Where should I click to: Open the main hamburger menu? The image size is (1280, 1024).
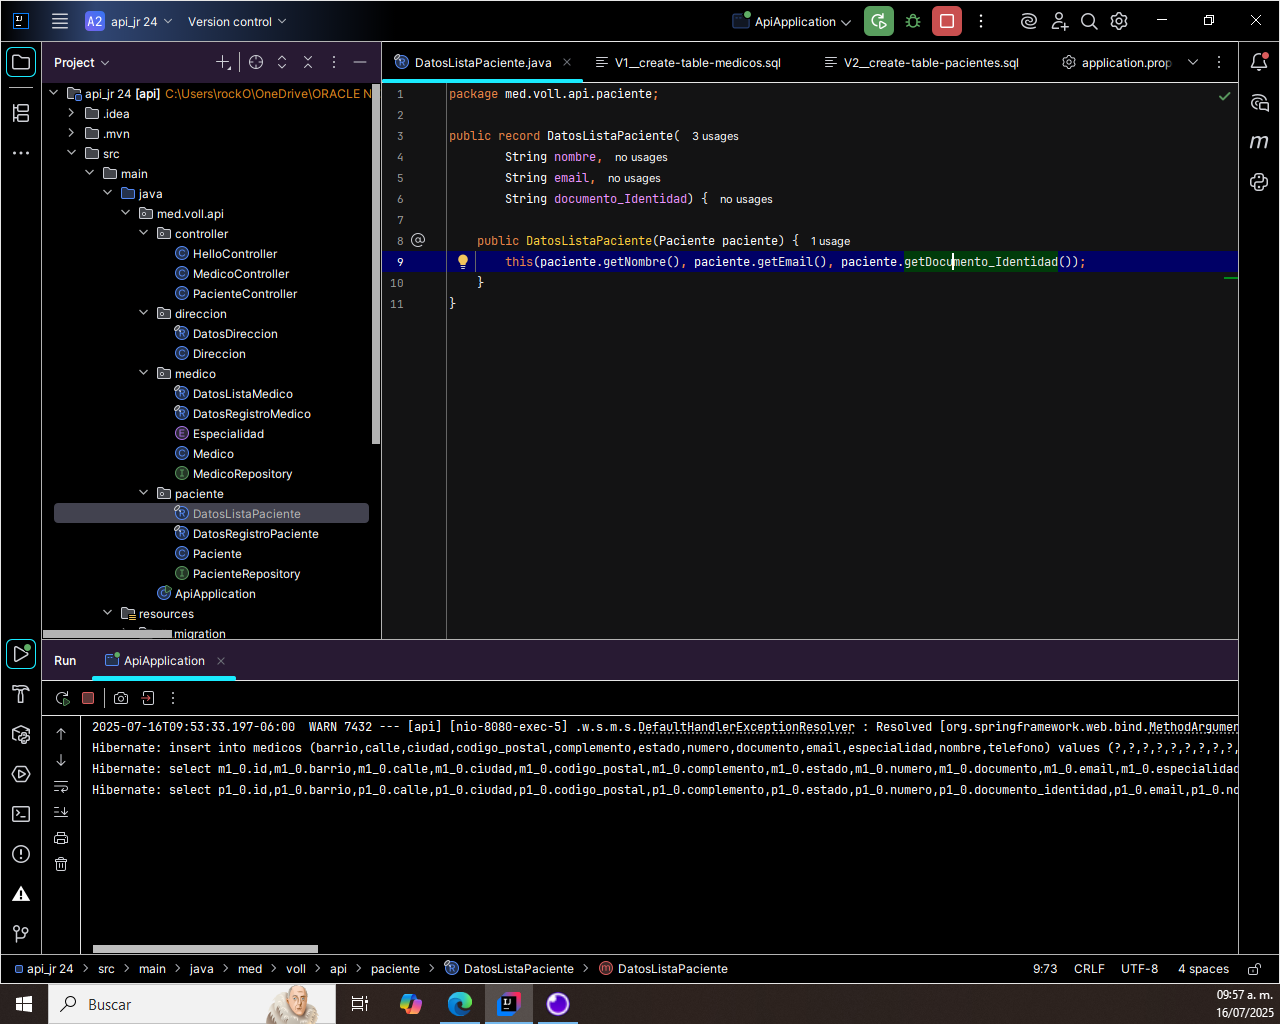pyautogui.click(x=60, y=21)
